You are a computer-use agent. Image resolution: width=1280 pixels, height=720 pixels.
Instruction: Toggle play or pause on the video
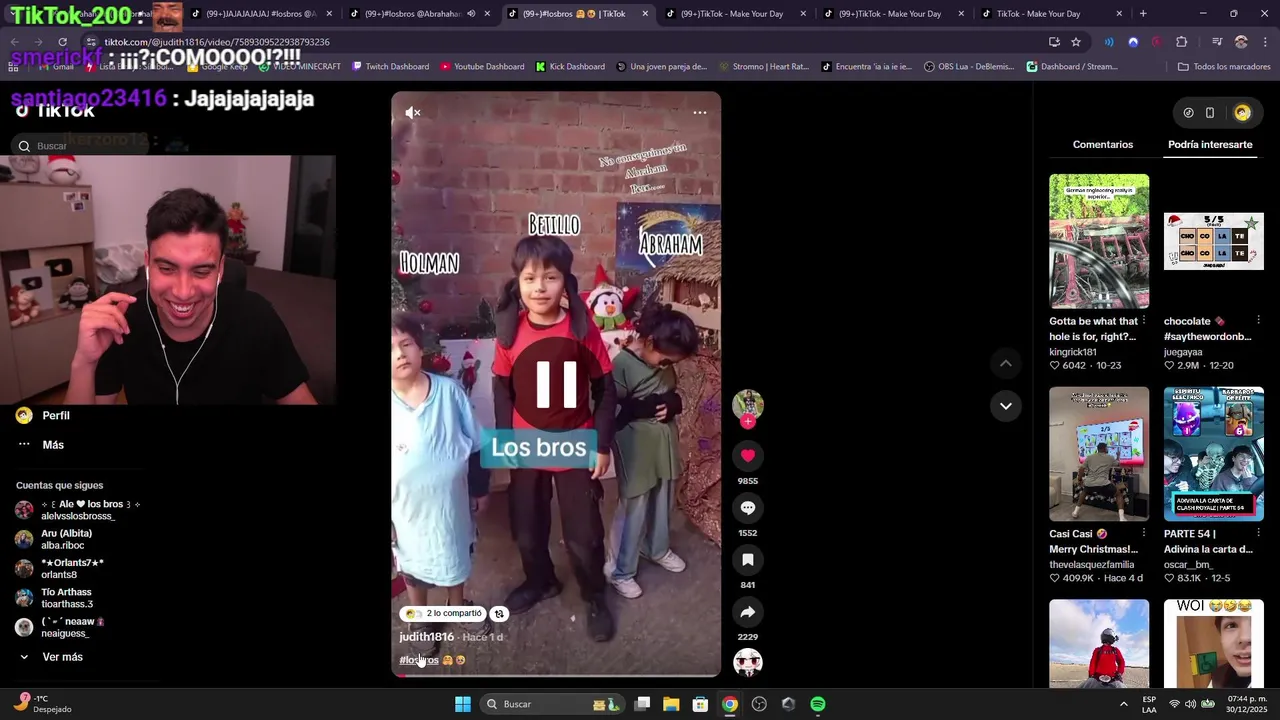556,384
